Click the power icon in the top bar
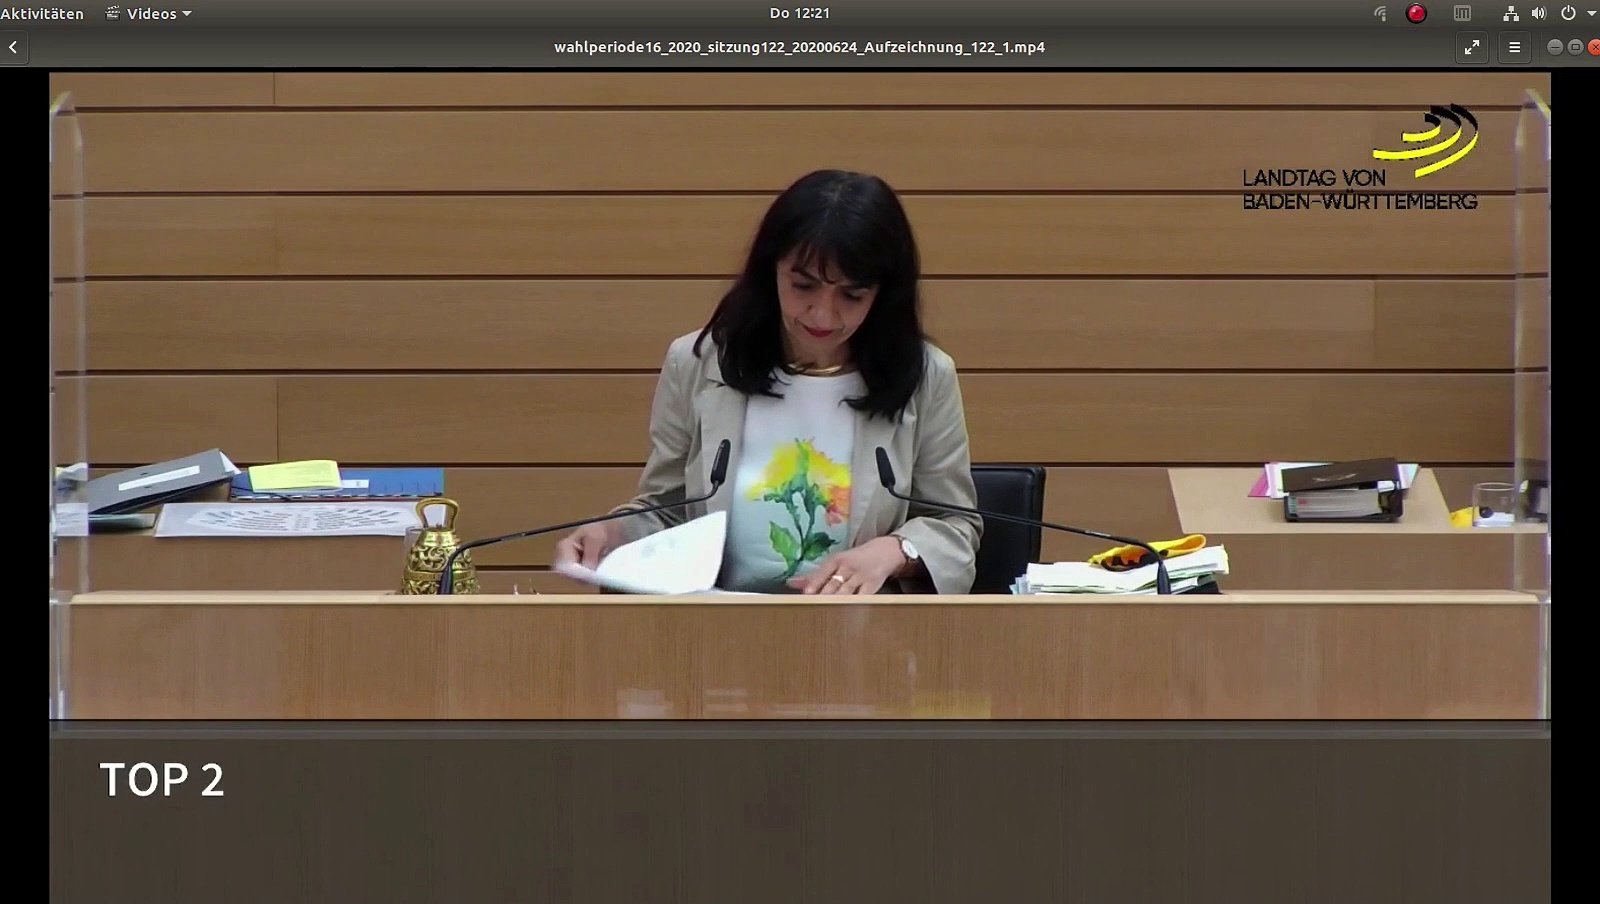 click(1568, 13)
